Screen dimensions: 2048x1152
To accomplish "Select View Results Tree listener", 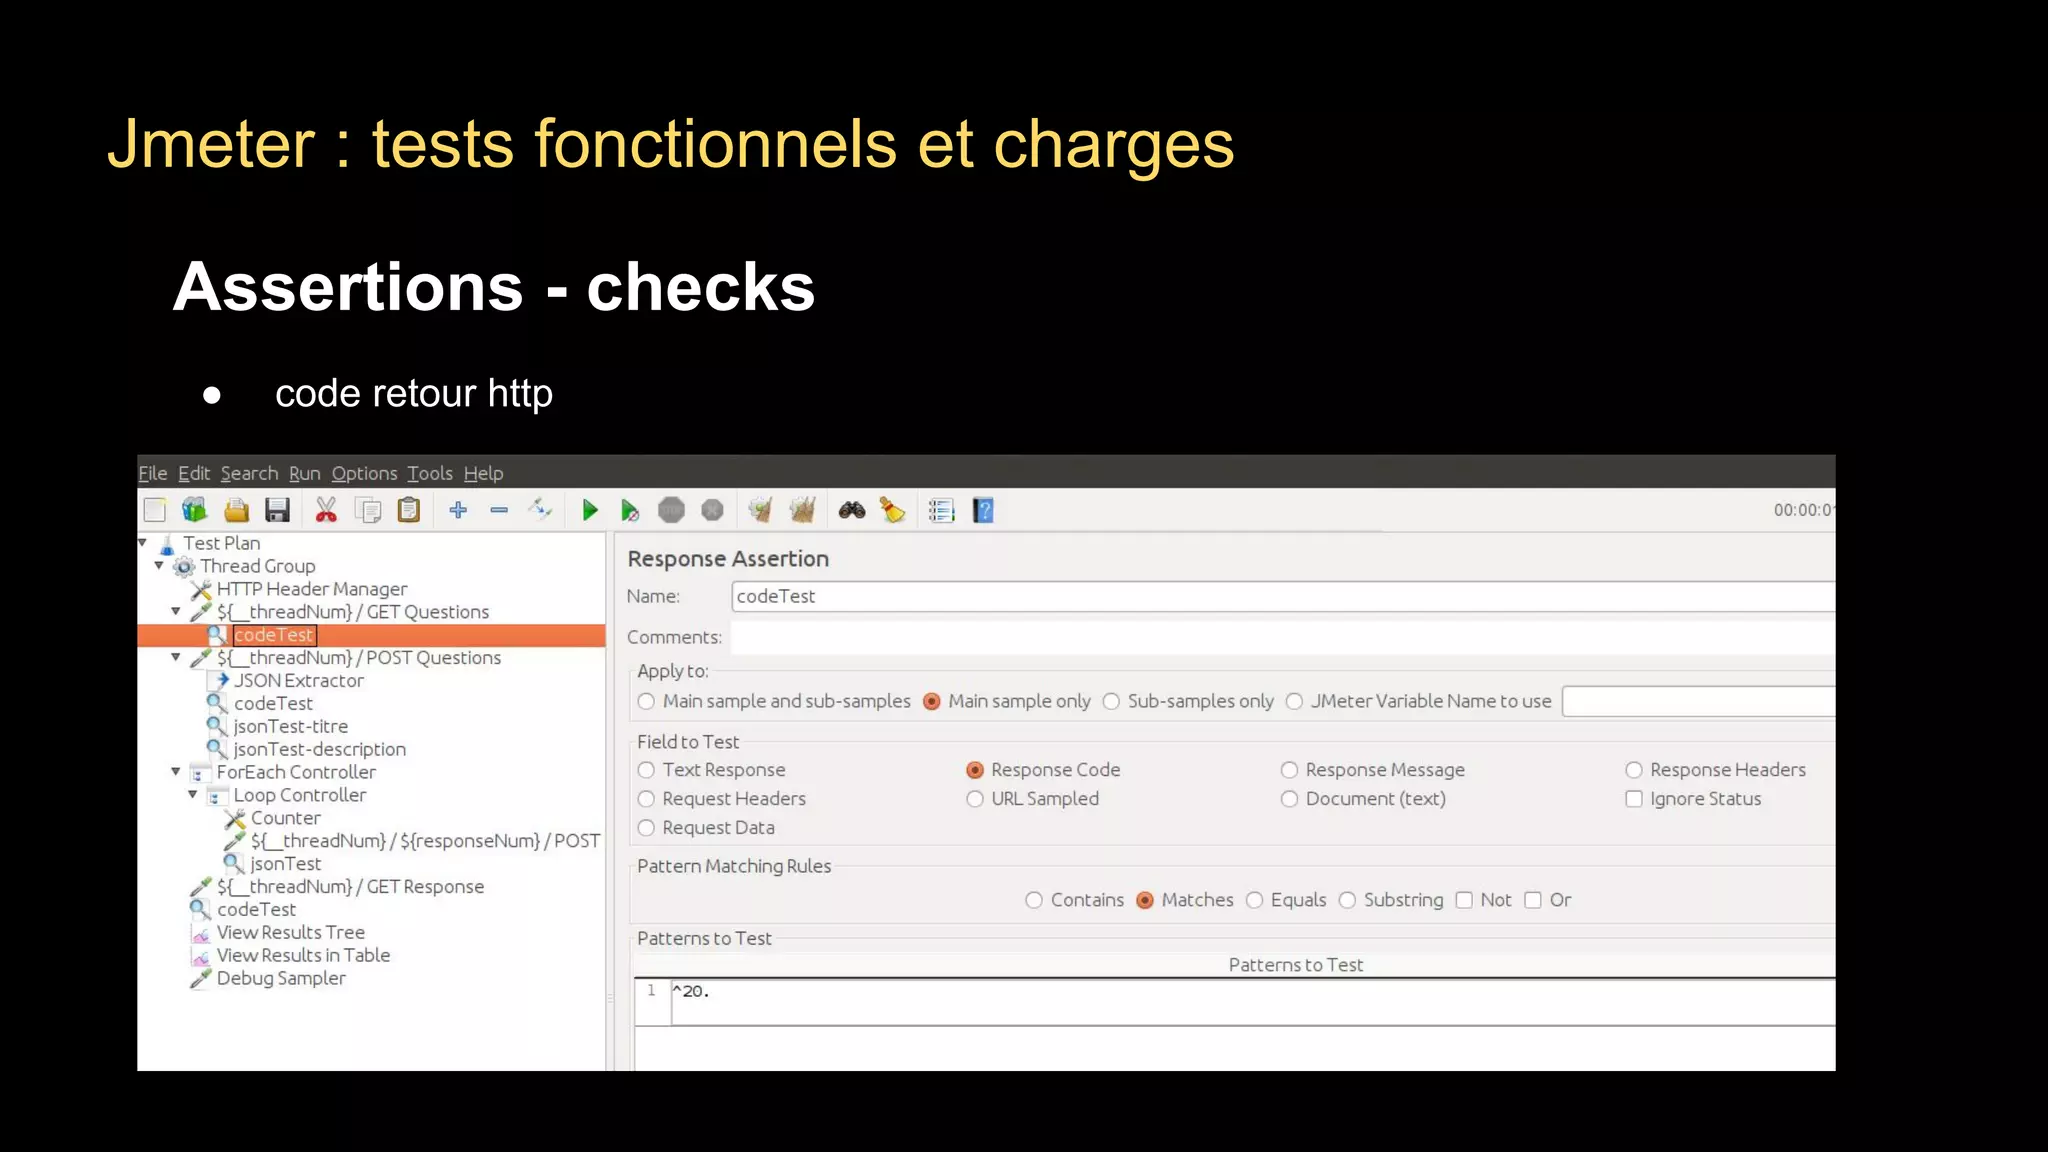I will click(x=291, y=933).
